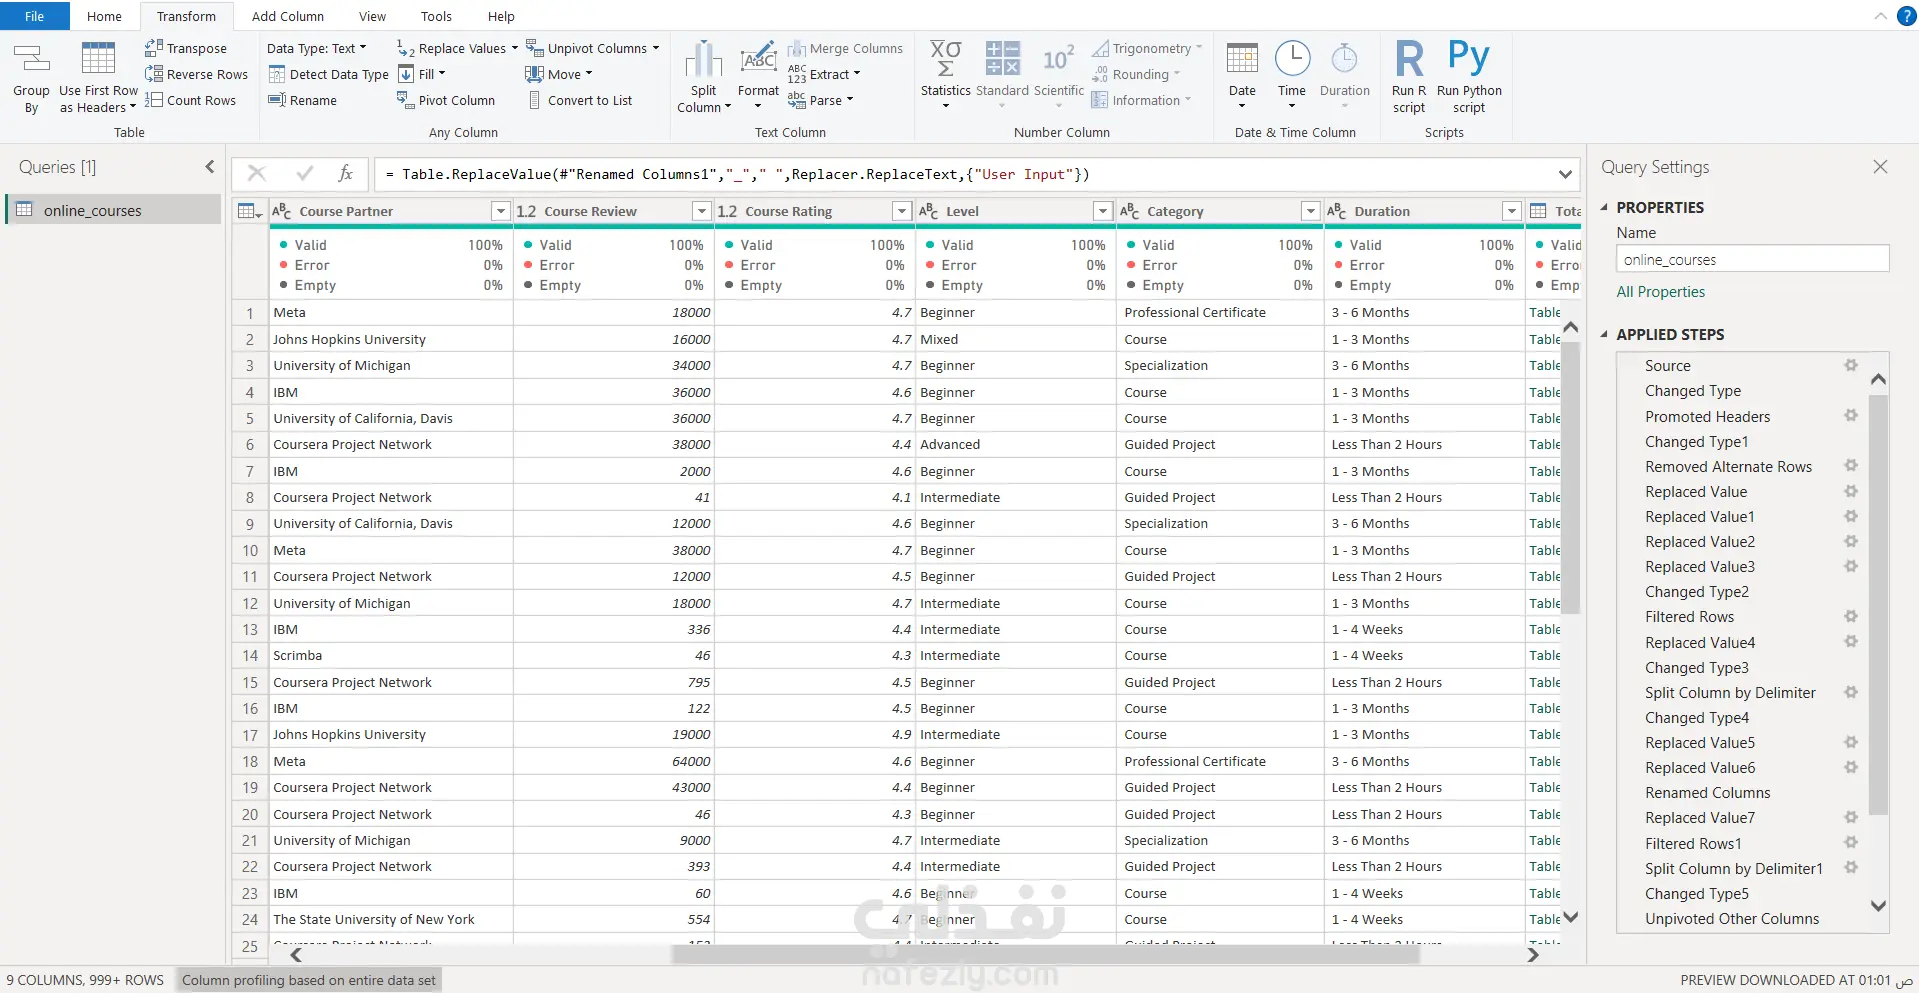Collapse the APPLIED STEPS section

pos(1605,334)
